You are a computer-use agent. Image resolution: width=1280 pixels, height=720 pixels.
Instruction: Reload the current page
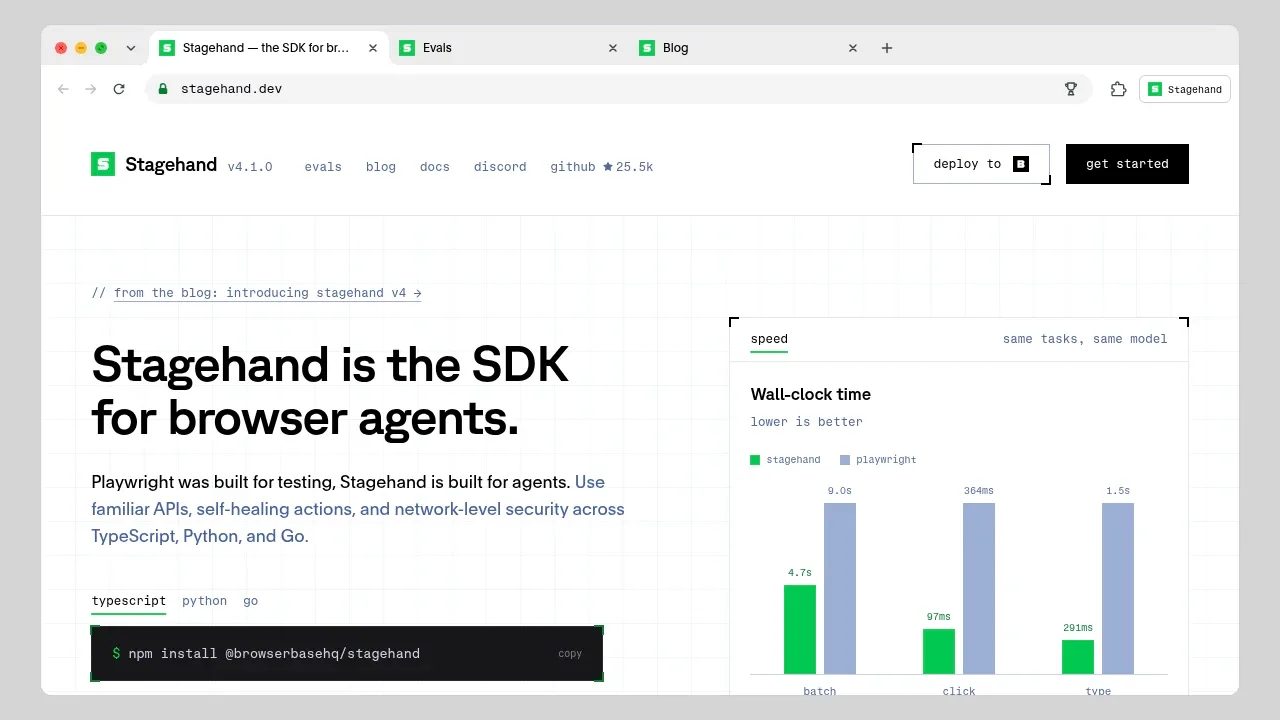[x=119, y=89]
